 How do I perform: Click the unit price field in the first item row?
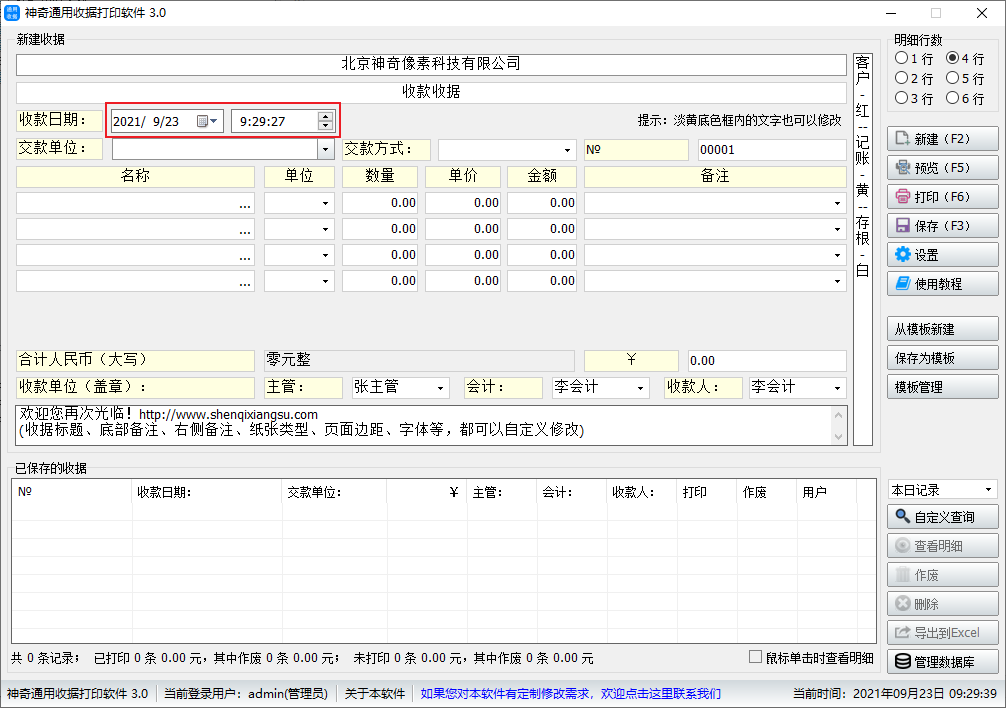[463, 203]
